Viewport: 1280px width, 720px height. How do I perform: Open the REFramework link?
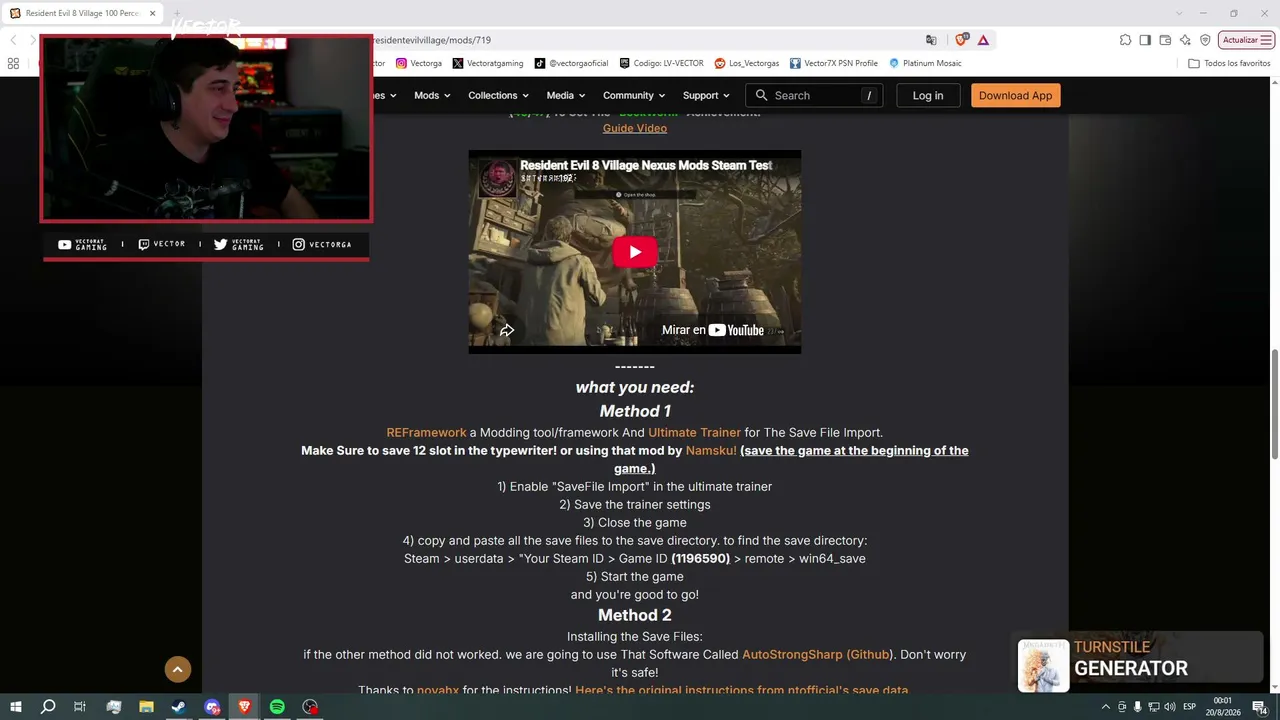427,432
